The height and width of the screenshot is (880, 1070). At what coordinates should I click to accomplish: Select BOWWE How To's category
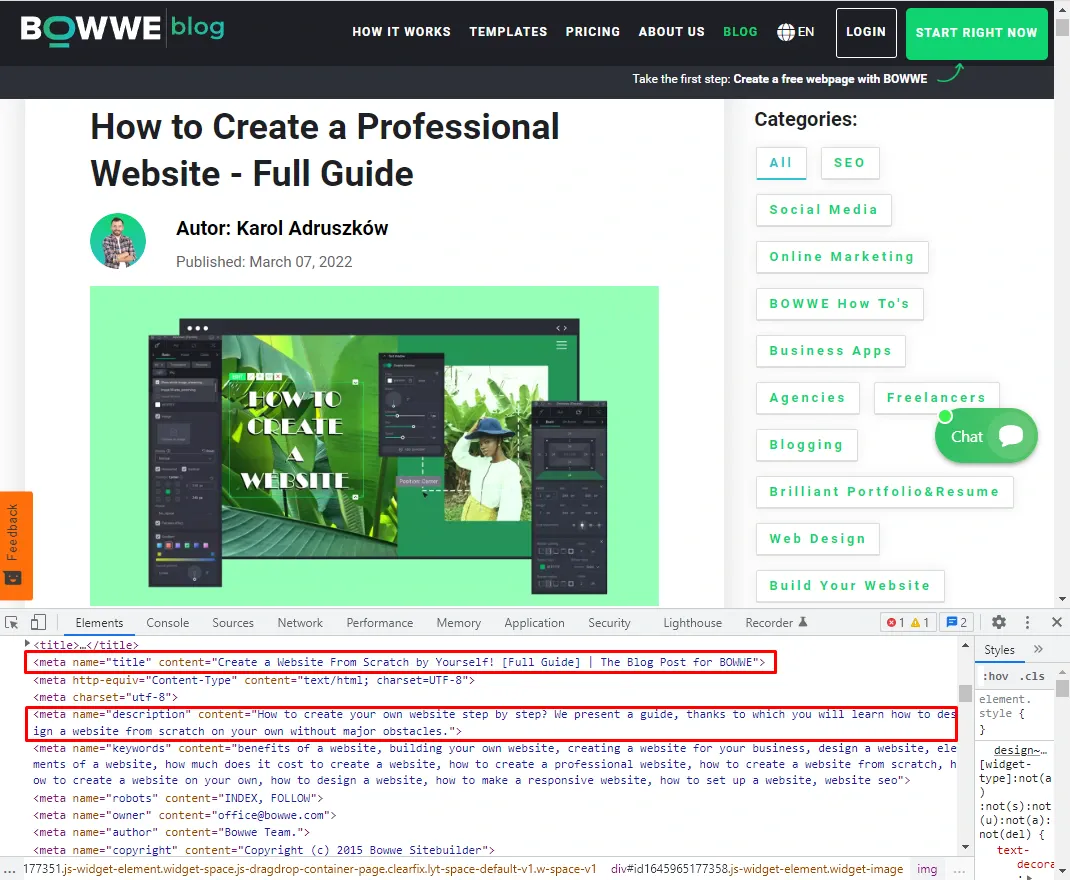839,304
